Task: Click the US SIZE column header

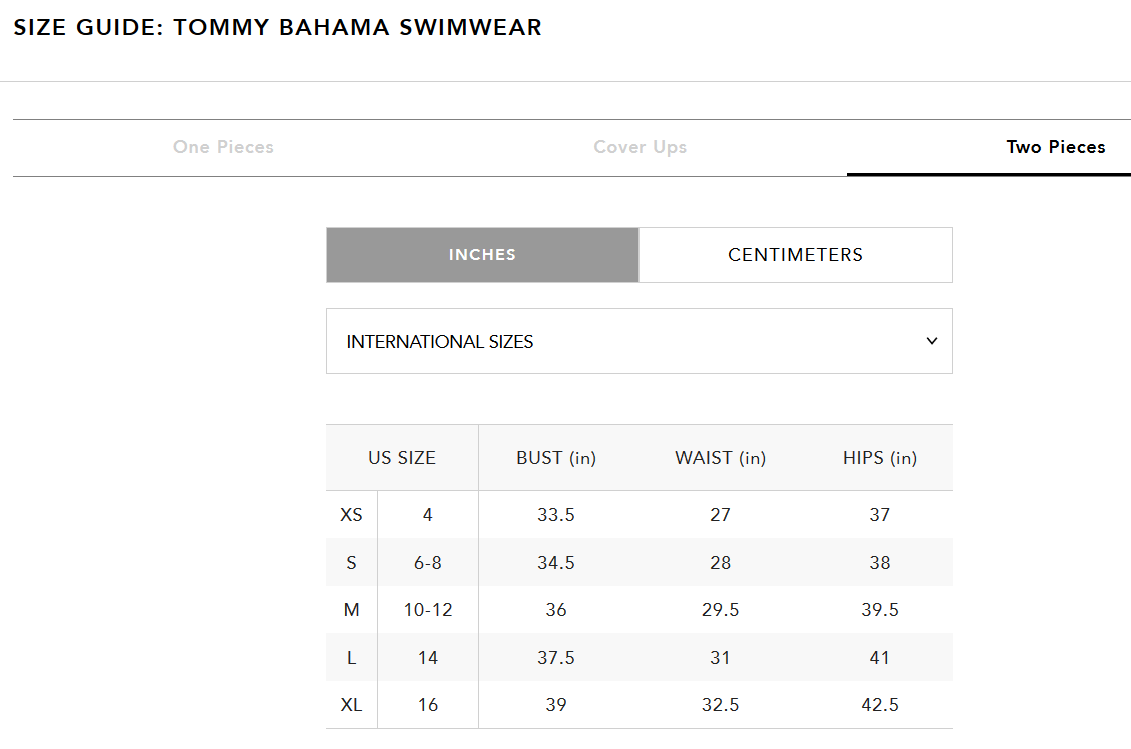Action: (x=402, y=458)
